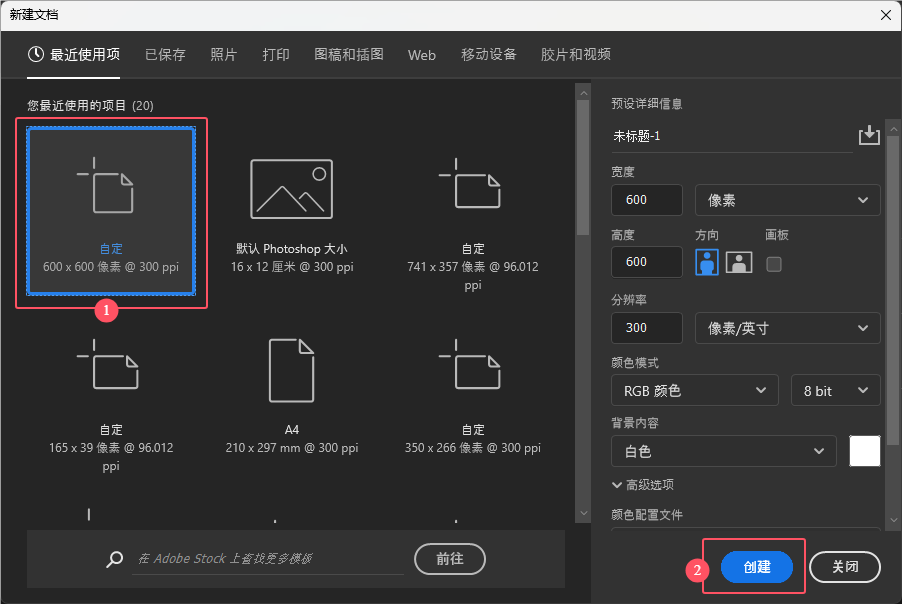Click the details panel scrollbar down arrow
This screenshot has width=902, height=604.
coord(893,520)
